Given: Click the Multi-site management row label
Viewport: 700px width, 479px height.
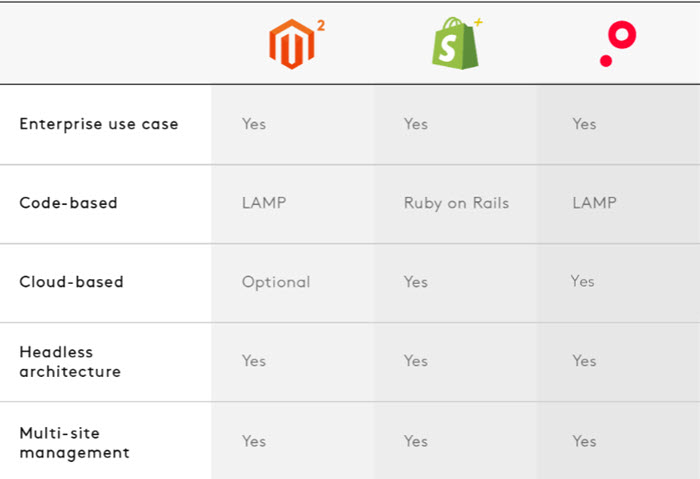Looking at the screenshot, I should coord(75,441).
